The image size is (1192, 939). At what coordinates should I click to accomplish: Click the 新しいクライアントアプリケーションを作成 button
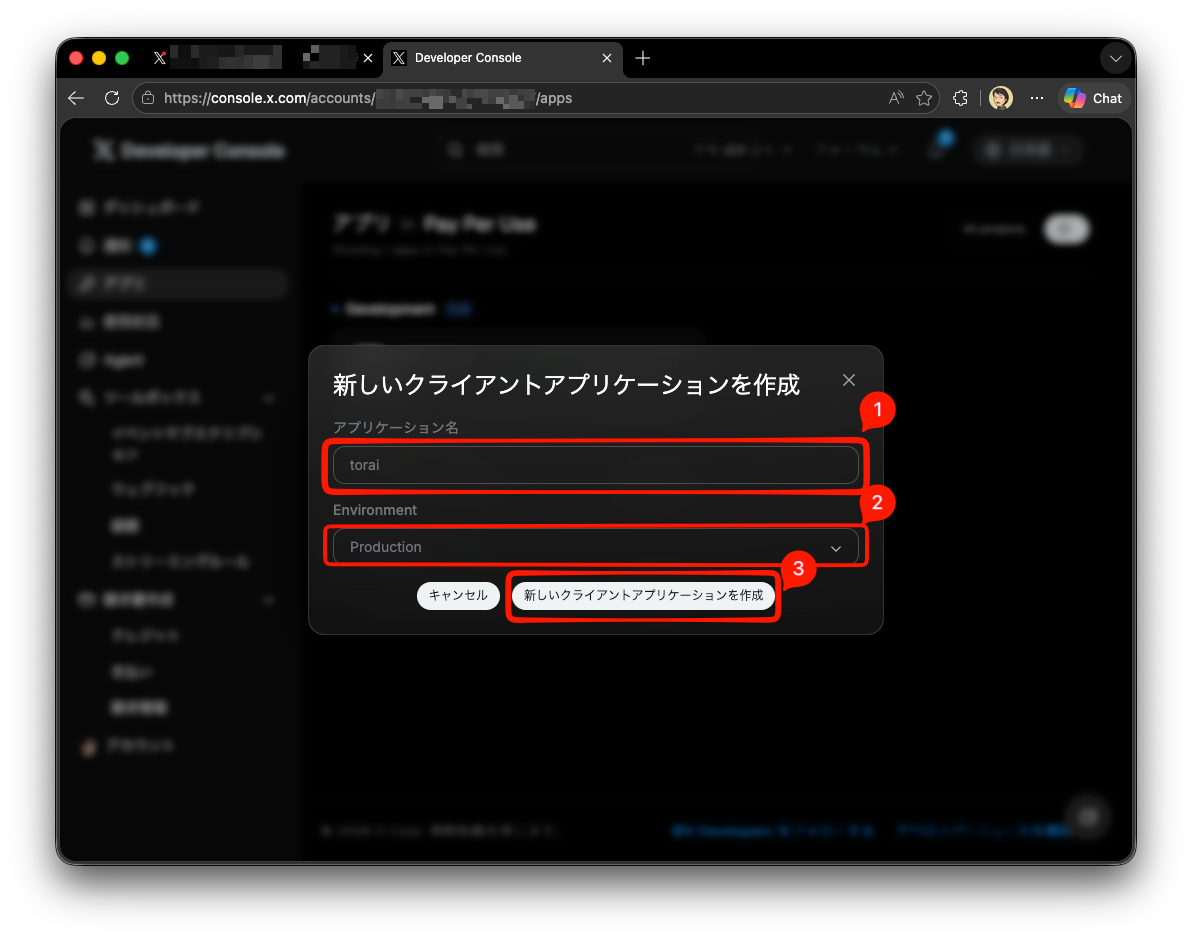(643, 595)
